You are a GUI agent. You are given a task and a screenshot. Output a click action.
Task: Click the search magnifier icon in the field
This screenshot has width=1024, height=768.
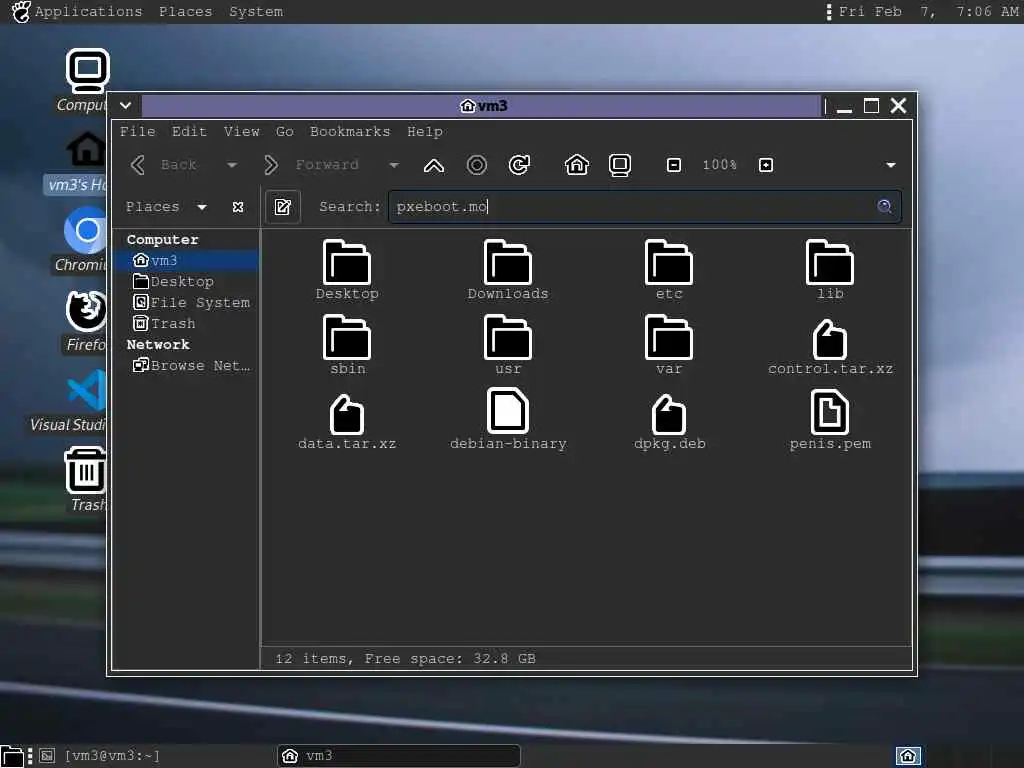pos(884,206)
